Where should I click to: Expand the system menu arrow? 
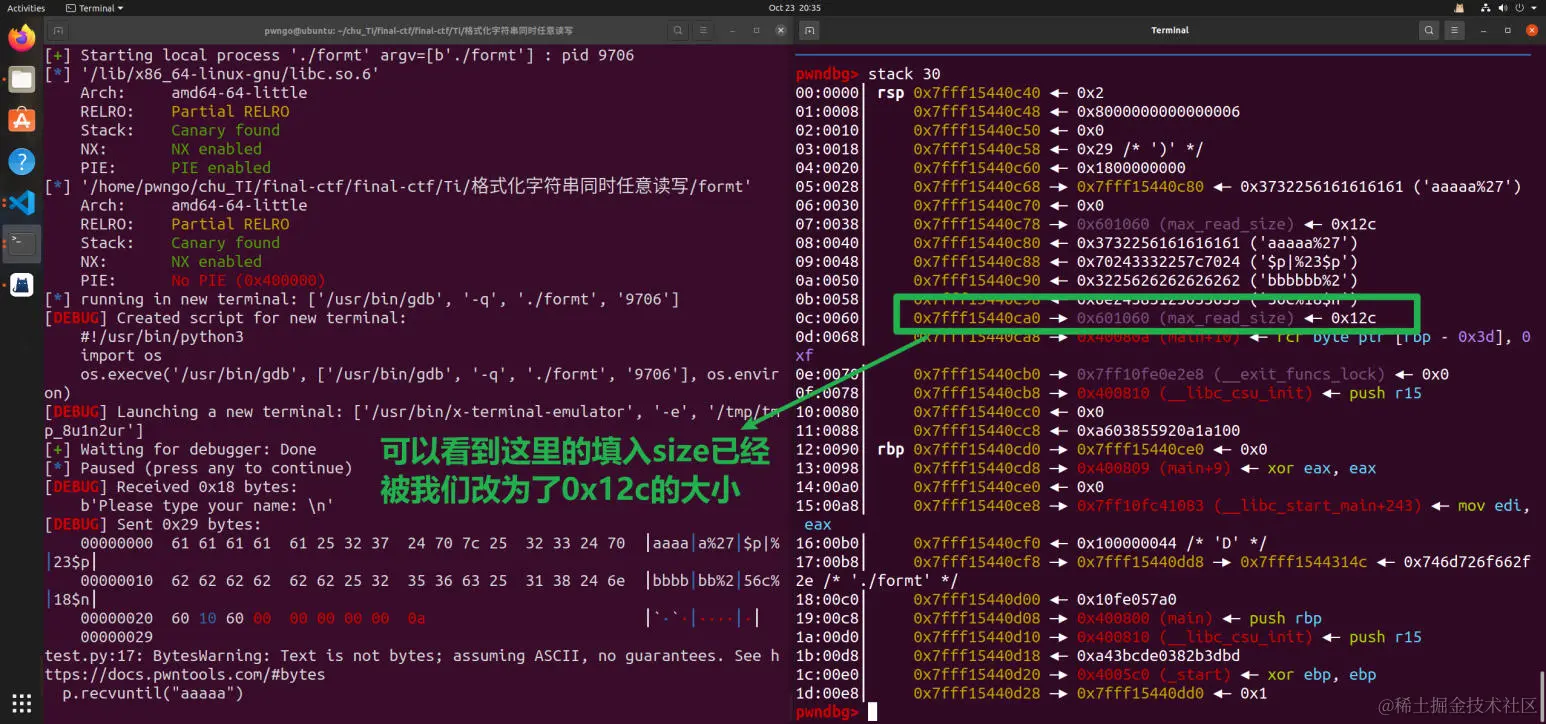pos(1536,8)
